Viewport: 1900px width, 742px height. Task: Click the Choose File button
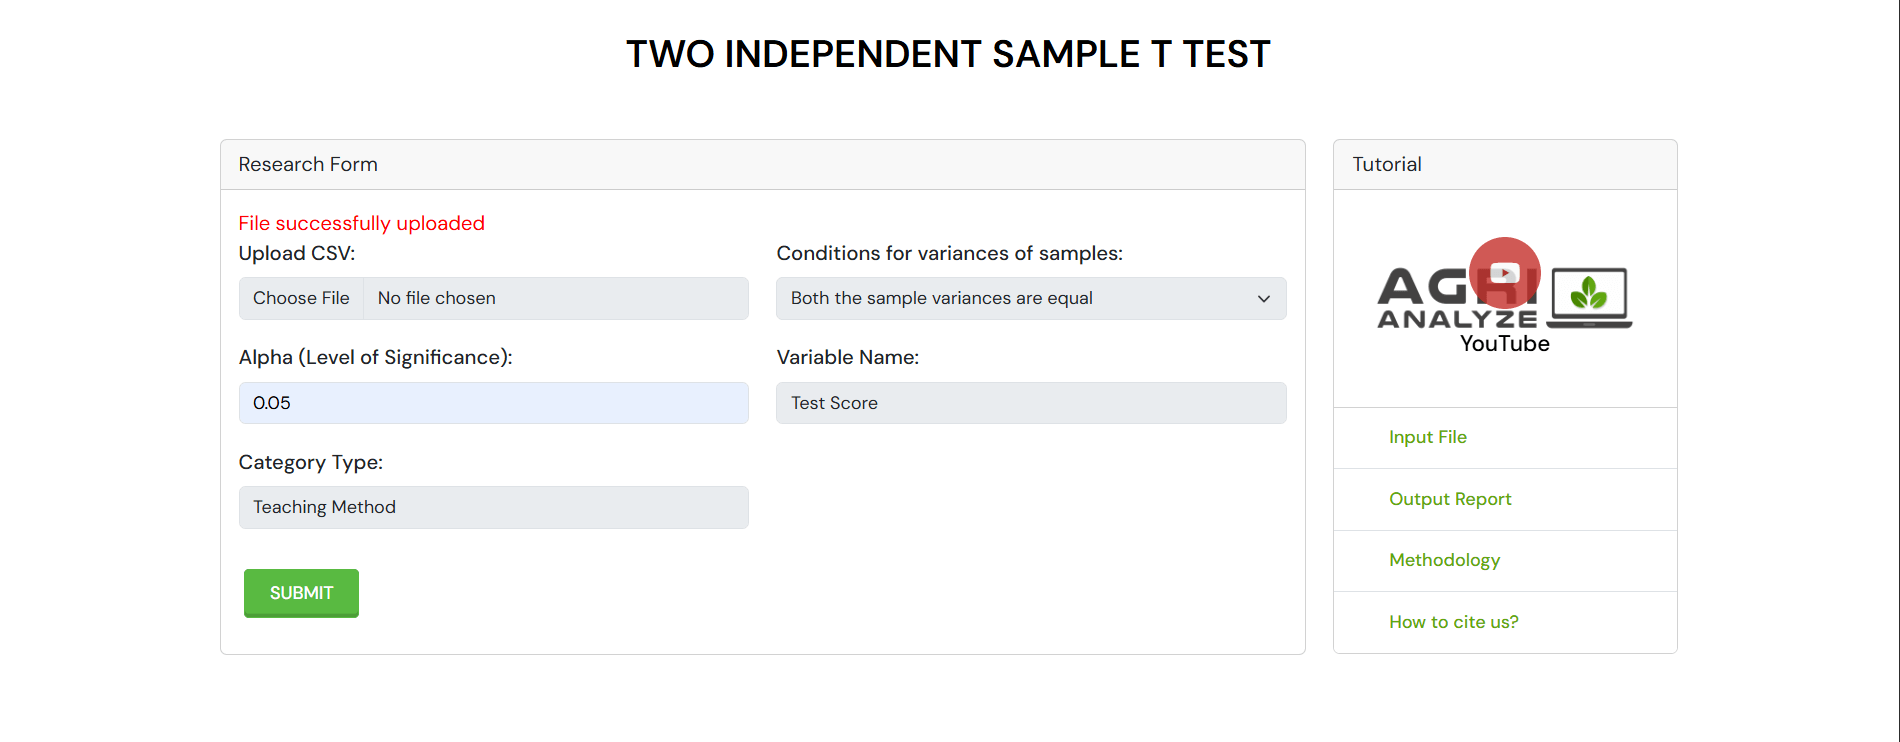click(300, 298)
